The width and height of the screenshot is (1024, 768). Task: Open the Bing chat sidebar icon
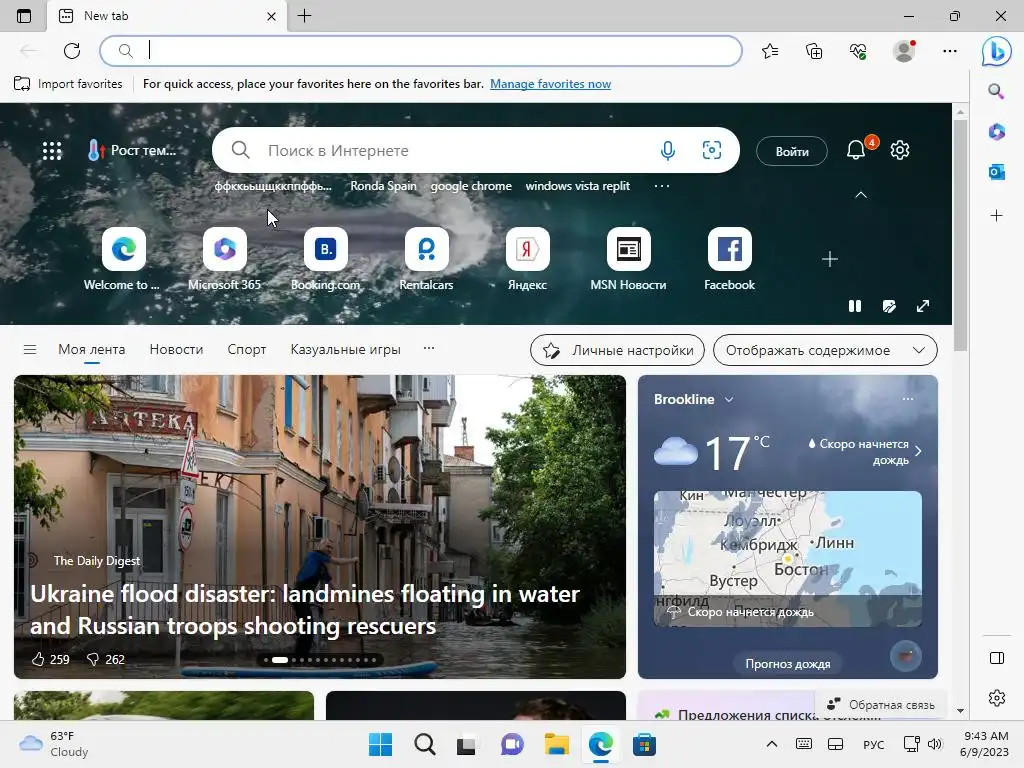(997, 52)
